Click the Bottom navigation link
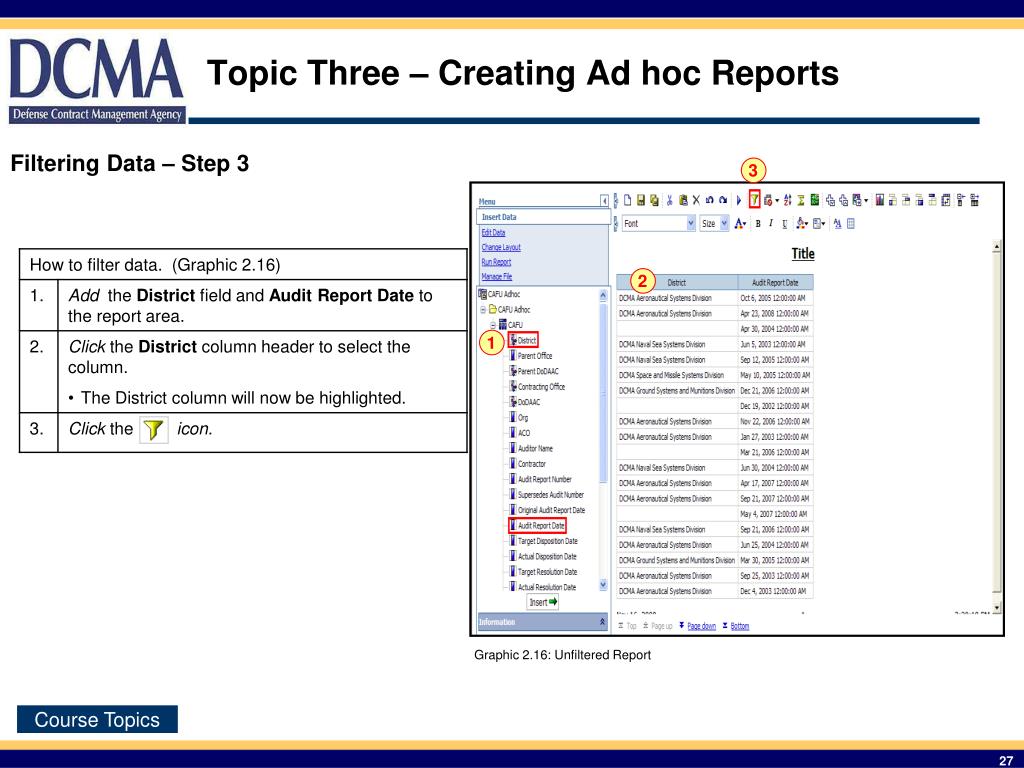1024x768 pixels. [739, 626]
